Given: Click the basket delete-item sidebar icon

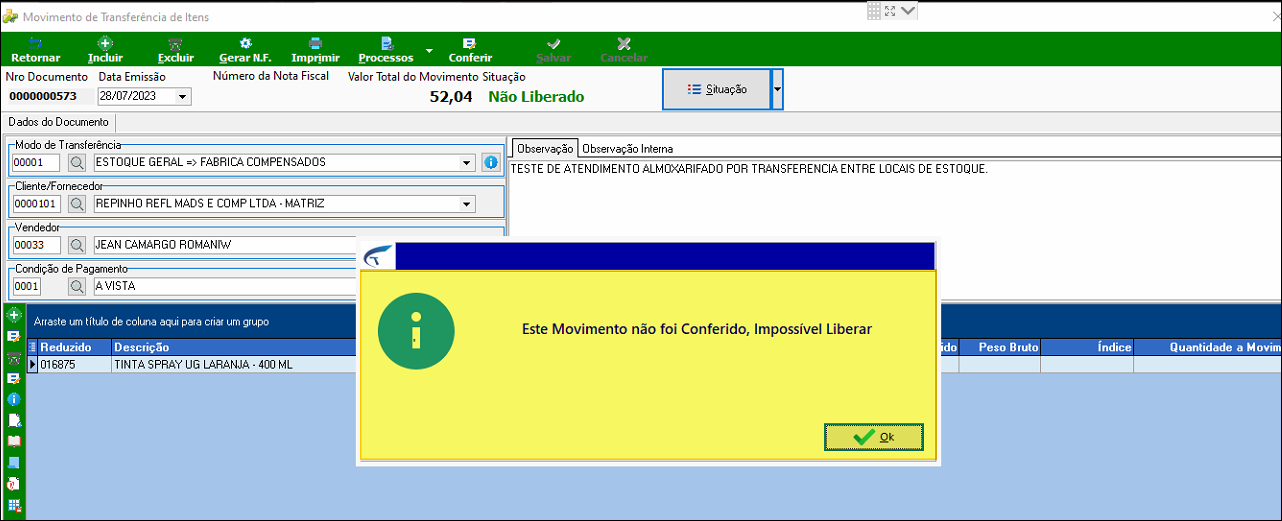Looking at the screenshot, I should tap(14, 357).
